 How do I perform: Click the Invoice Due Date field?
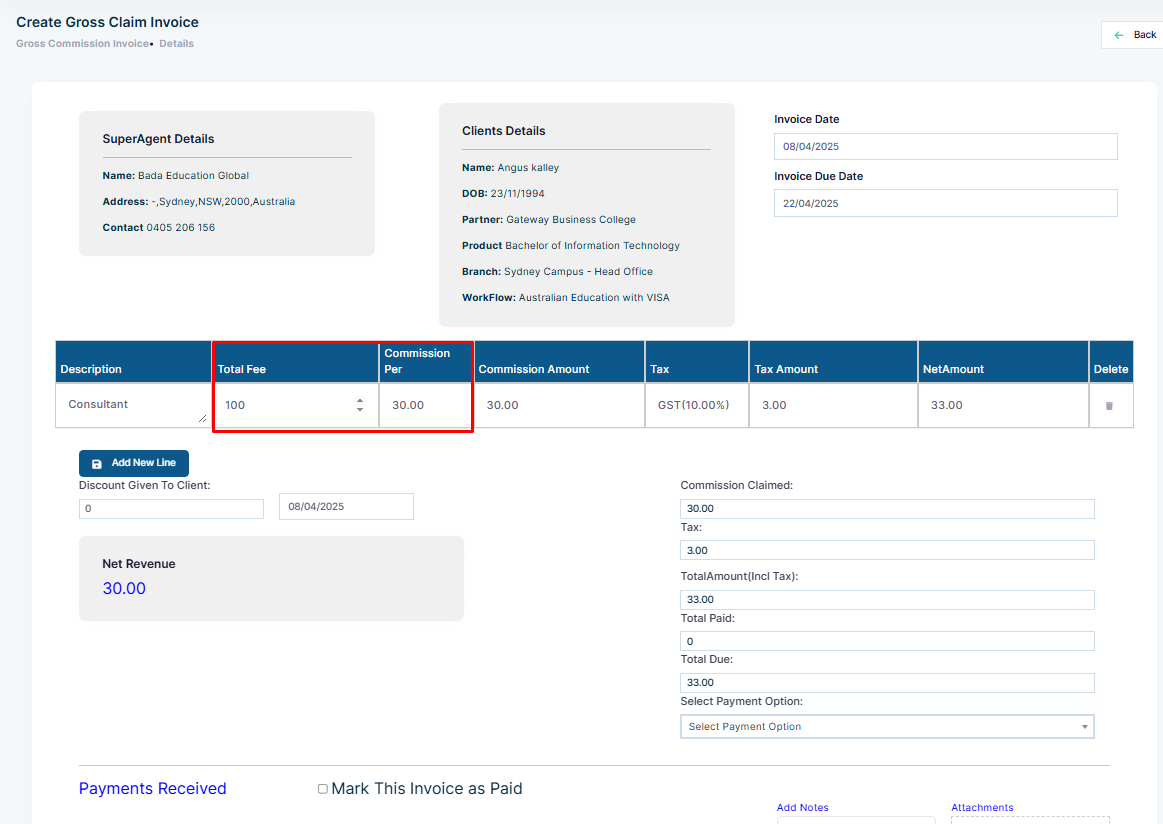tap(945, 203)
